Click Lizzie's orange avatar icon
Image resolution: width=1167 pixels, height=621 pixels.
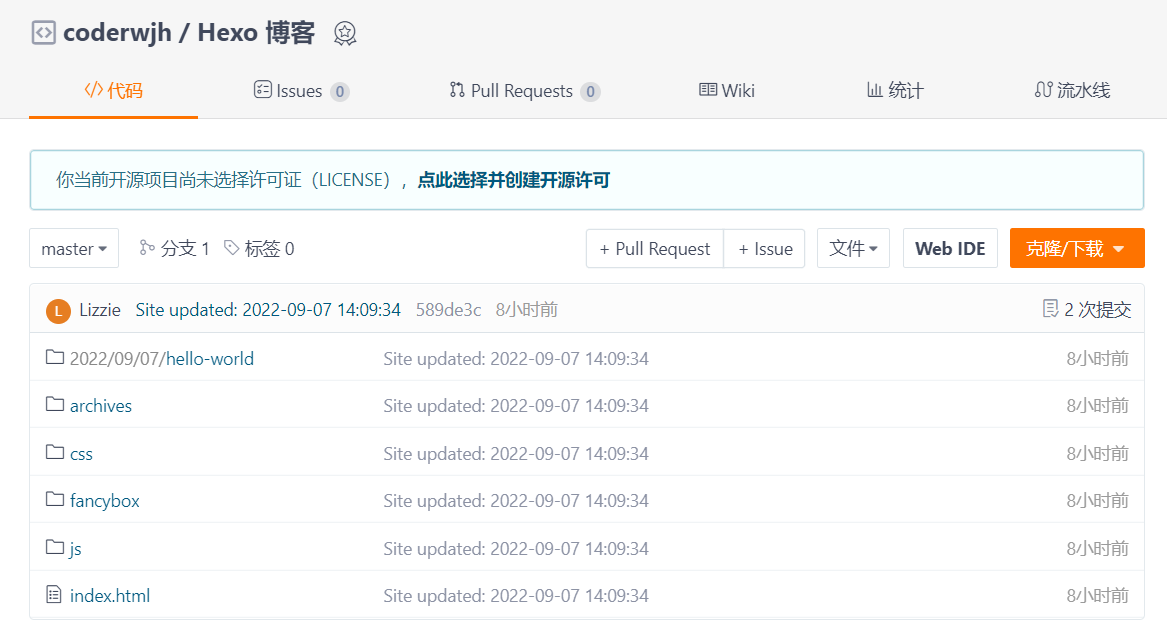click(58, 311)
